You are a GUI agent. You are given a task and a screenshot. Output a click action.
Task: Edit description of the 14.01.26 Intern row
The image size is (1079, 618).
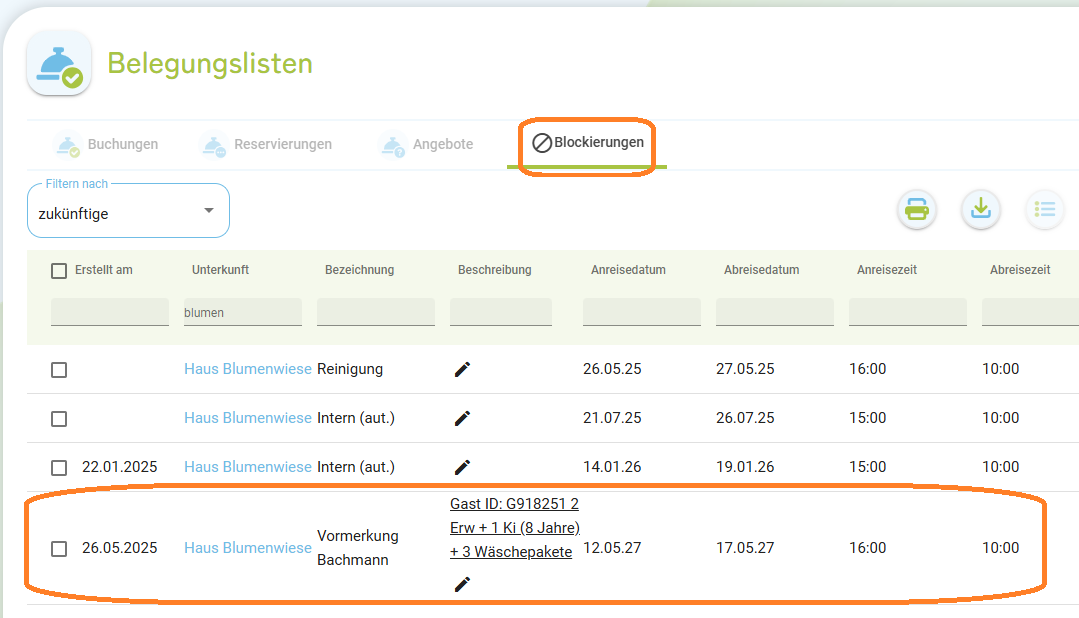click(462, 467)
